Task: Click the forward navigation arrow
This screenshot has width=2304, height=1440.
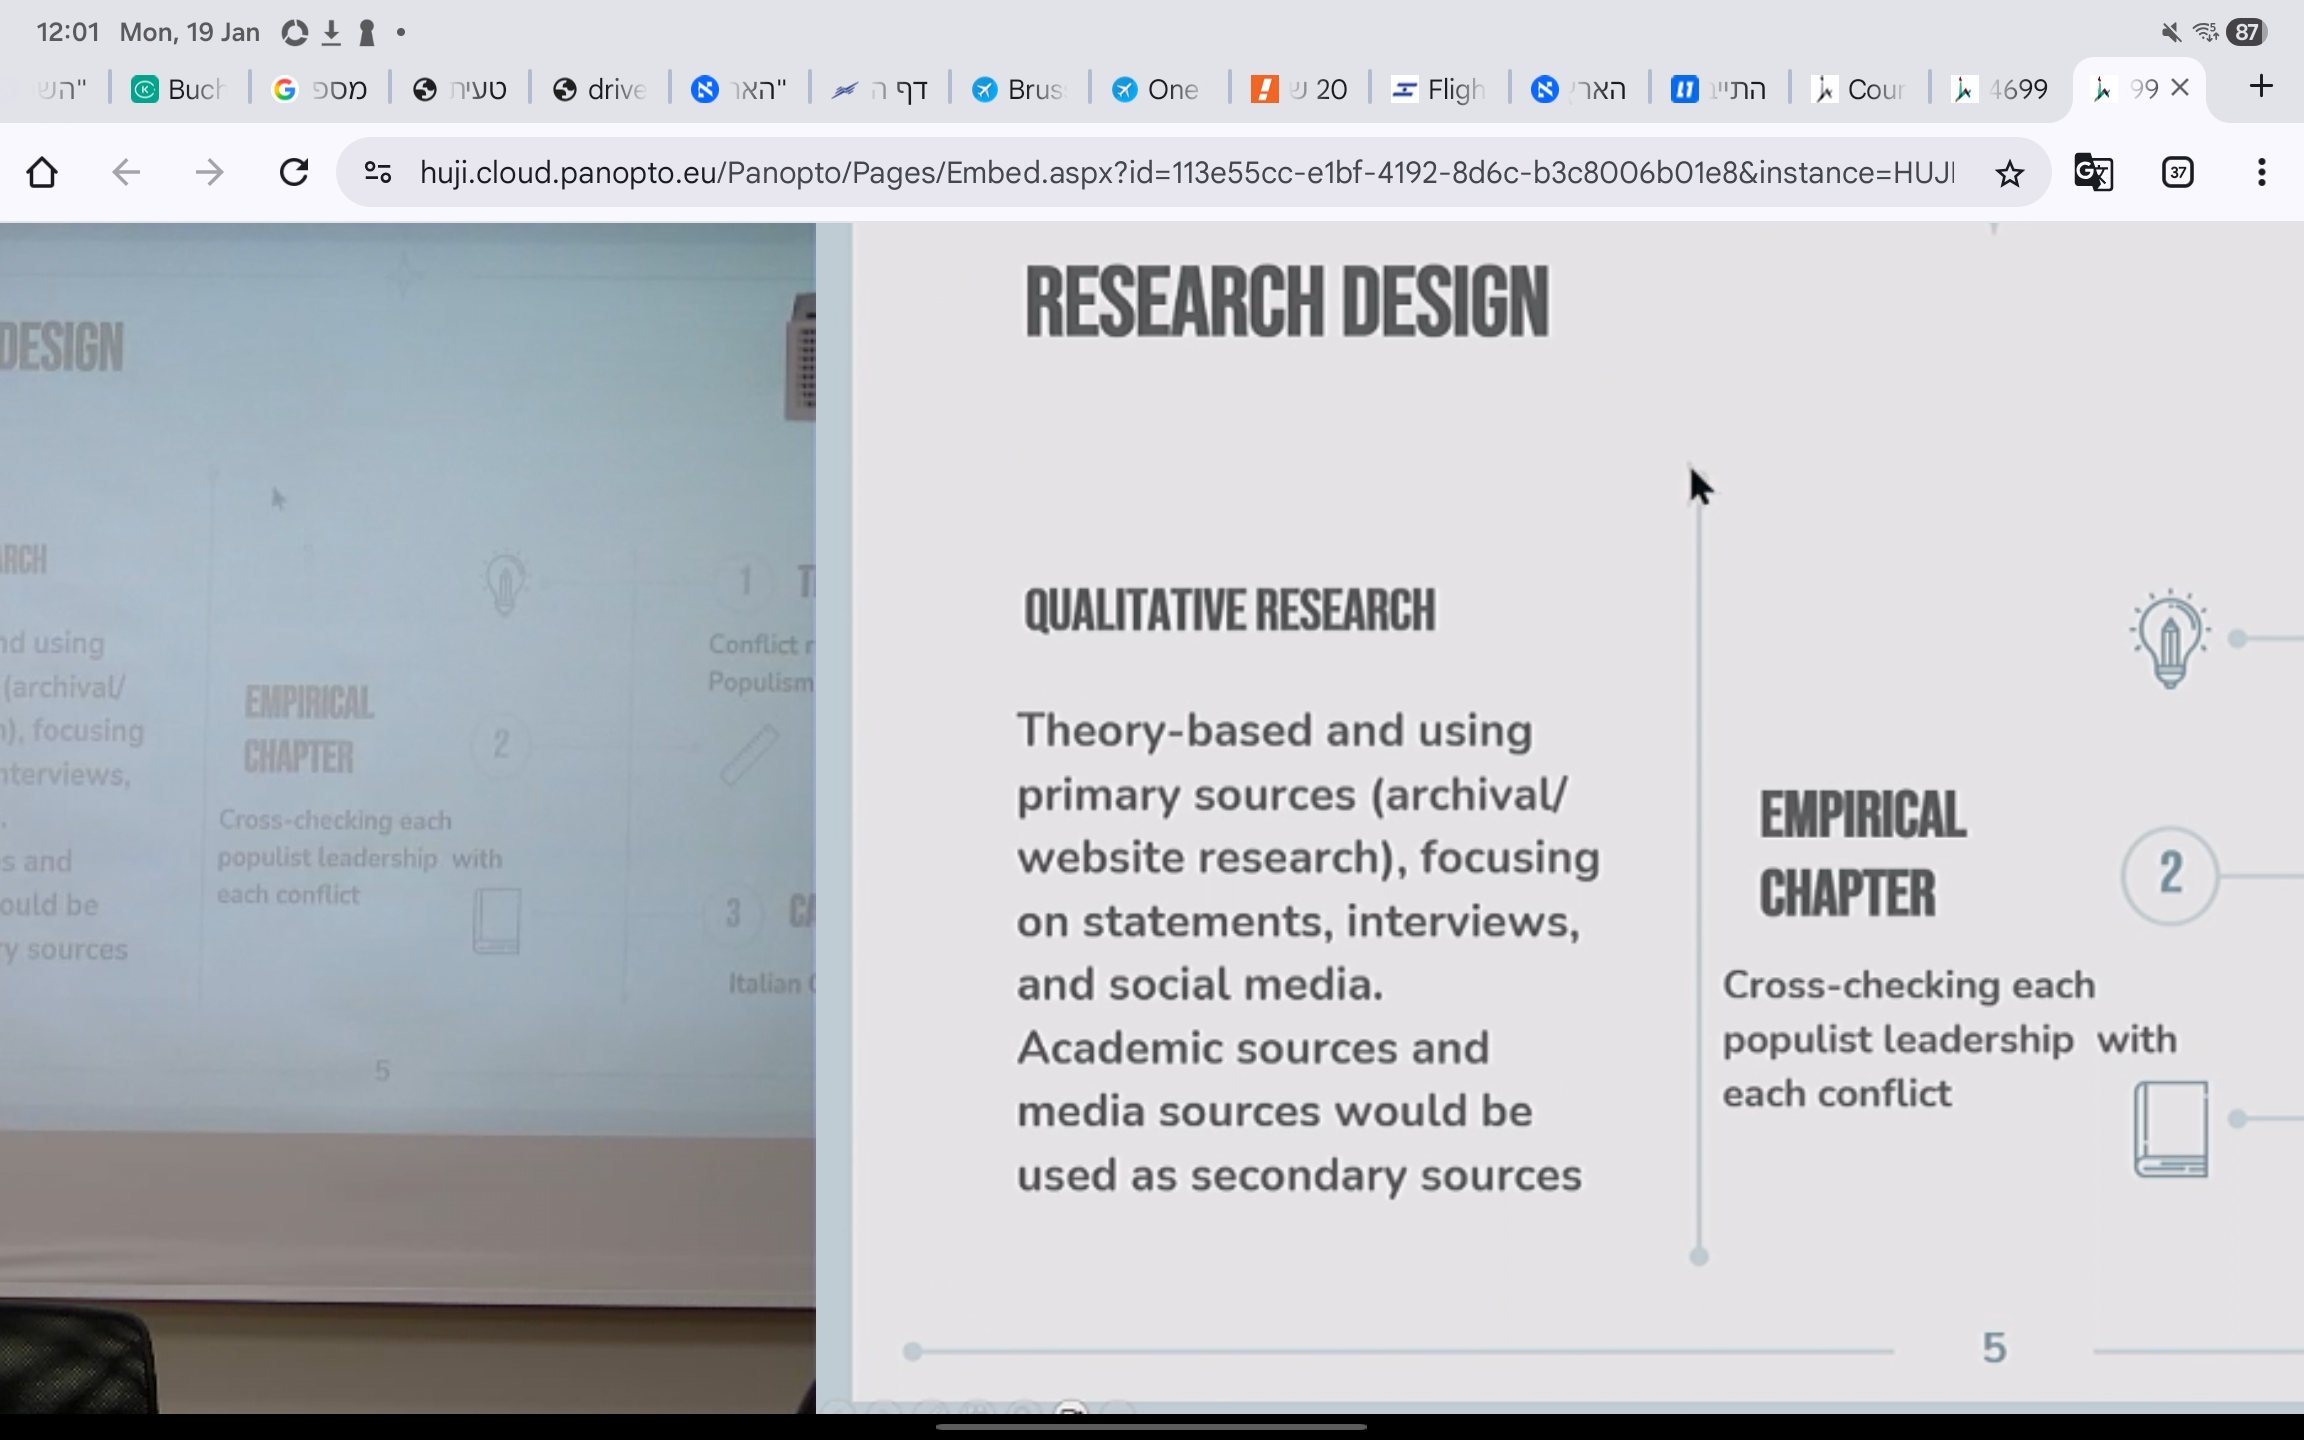Action: (209, 173)
